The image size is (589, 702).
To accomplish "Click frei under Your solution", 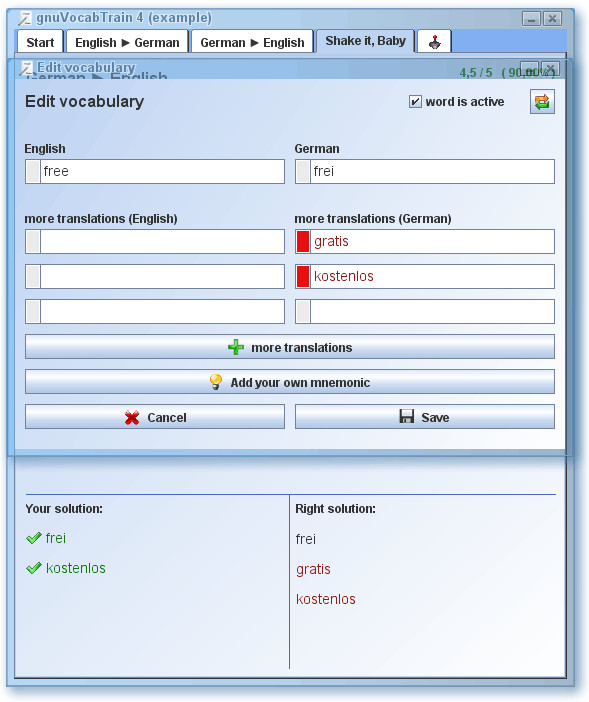I will click(56, 538).
